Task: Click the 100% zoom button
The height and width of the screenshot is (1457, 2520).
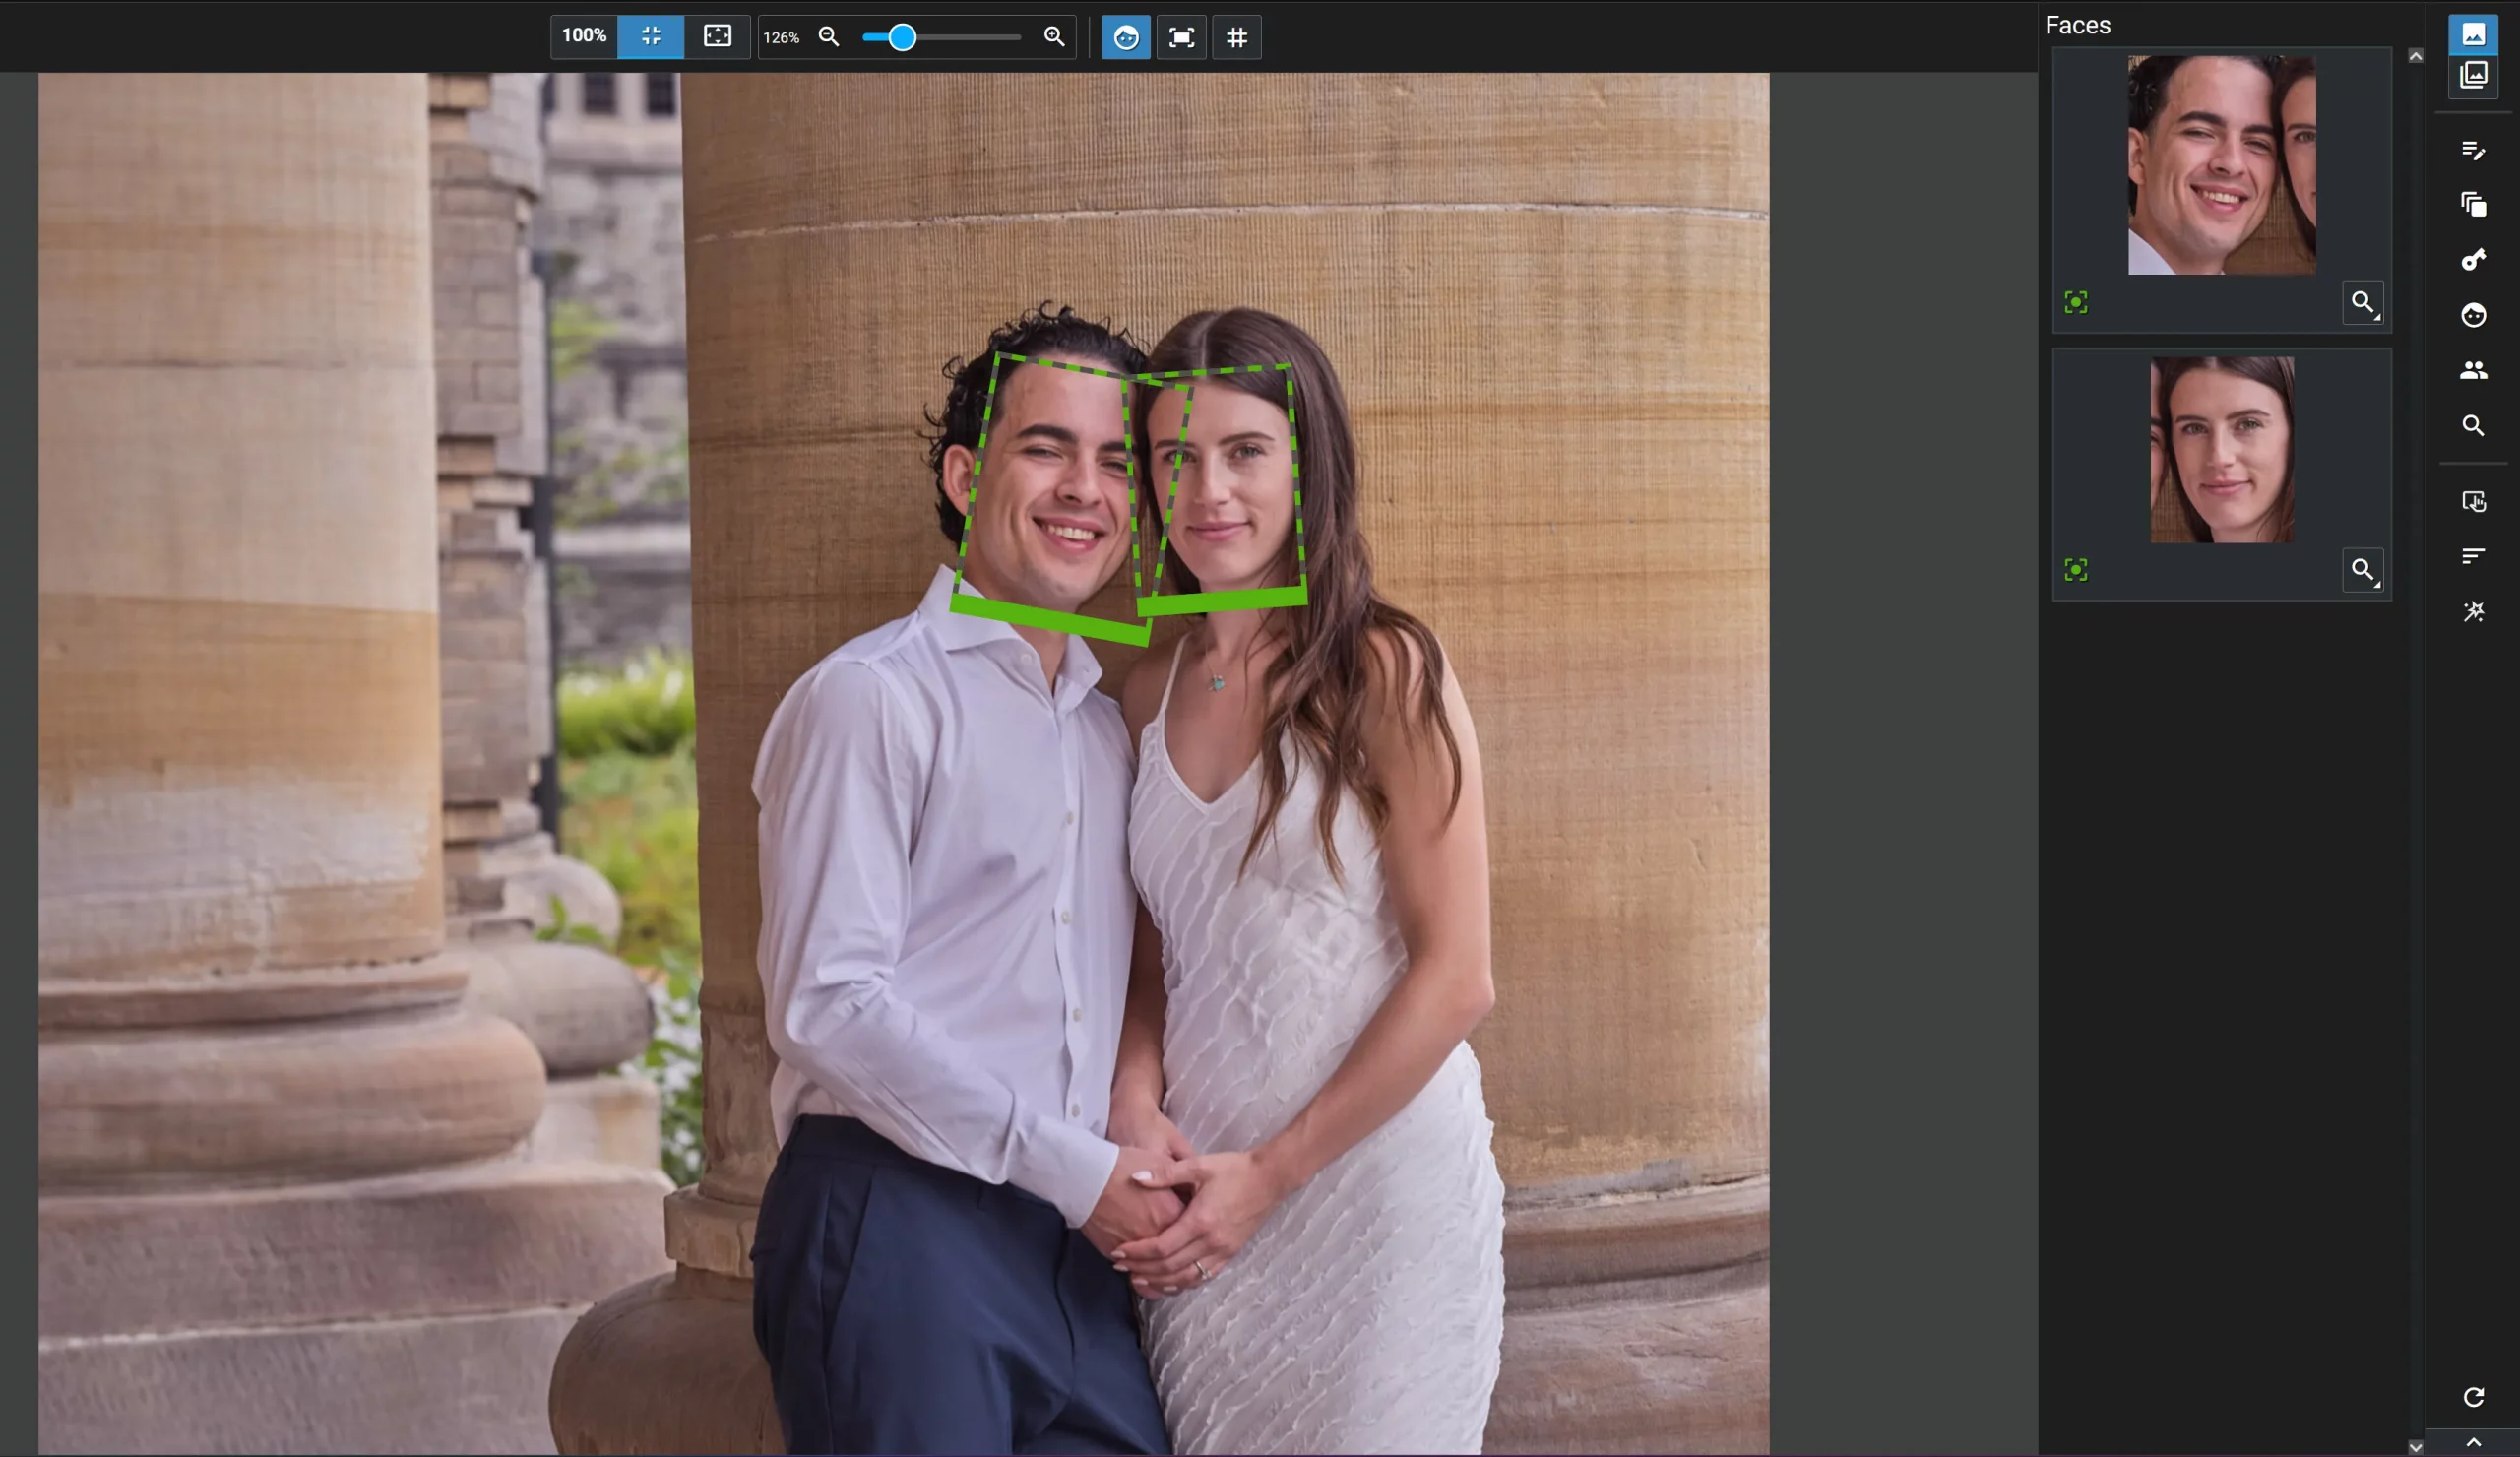Action: pyautogui.click(x=583, y=36)
